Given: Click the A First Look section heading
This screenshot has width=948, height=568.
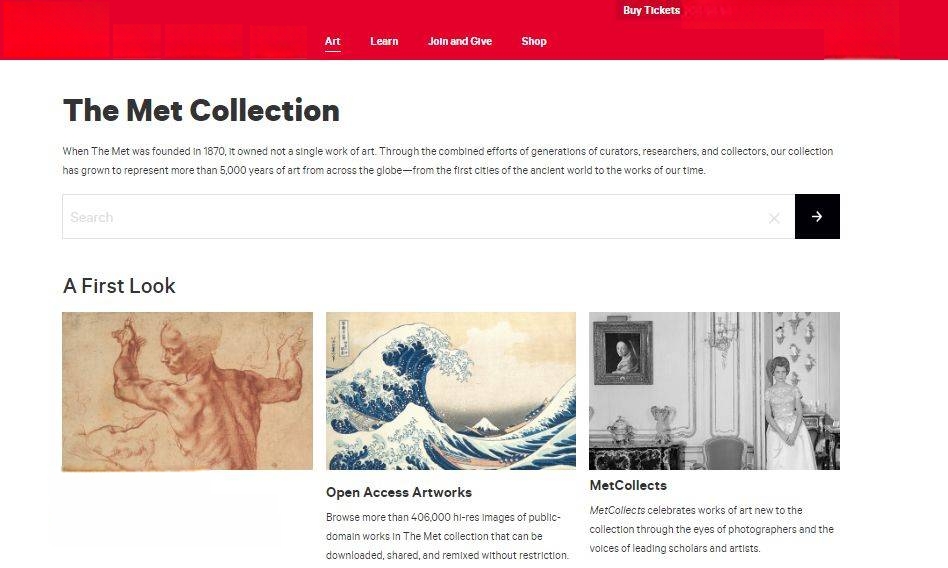Looking at the screenshot, I should [119, 286].
